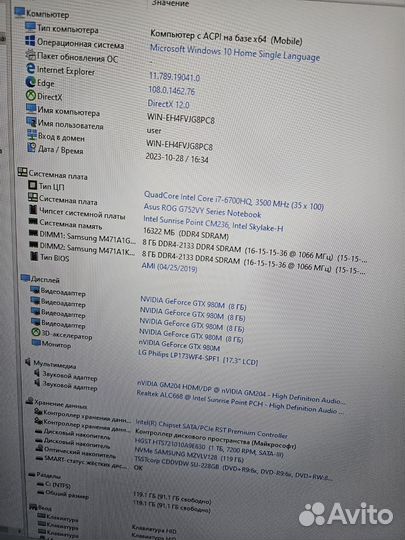Viewport: 405px width, 540px height.
Task: Select the C: (NTFS) partition row label
Action: click(x=58, y=485)
